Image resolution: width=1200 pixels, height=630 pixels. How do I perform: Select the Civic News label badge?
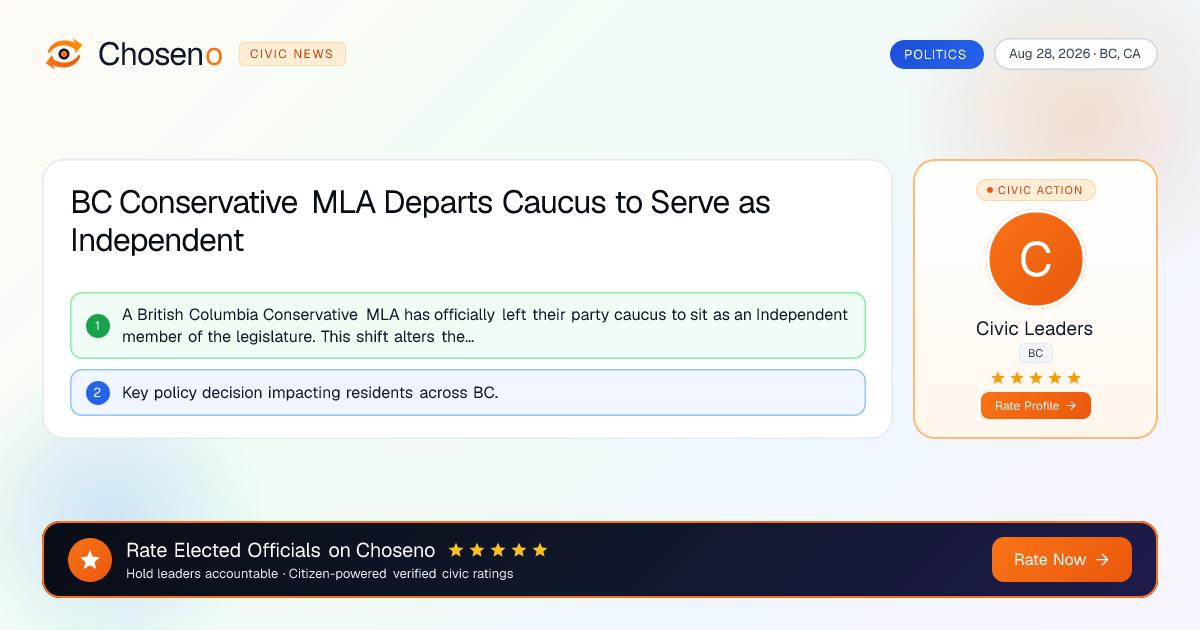pos(292,54)
